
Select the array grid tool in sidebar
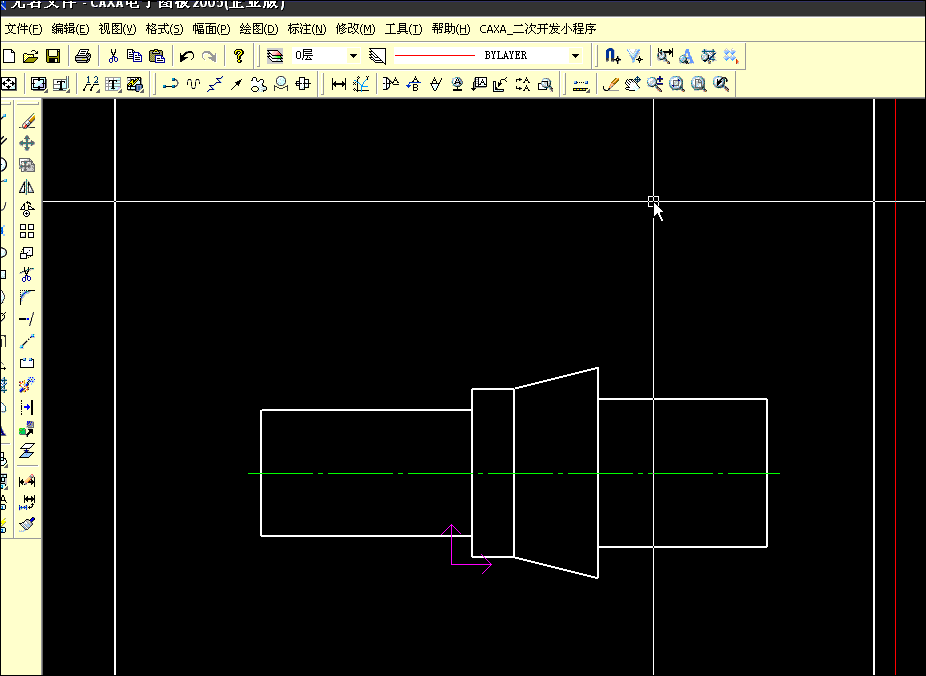click(27, 231)
